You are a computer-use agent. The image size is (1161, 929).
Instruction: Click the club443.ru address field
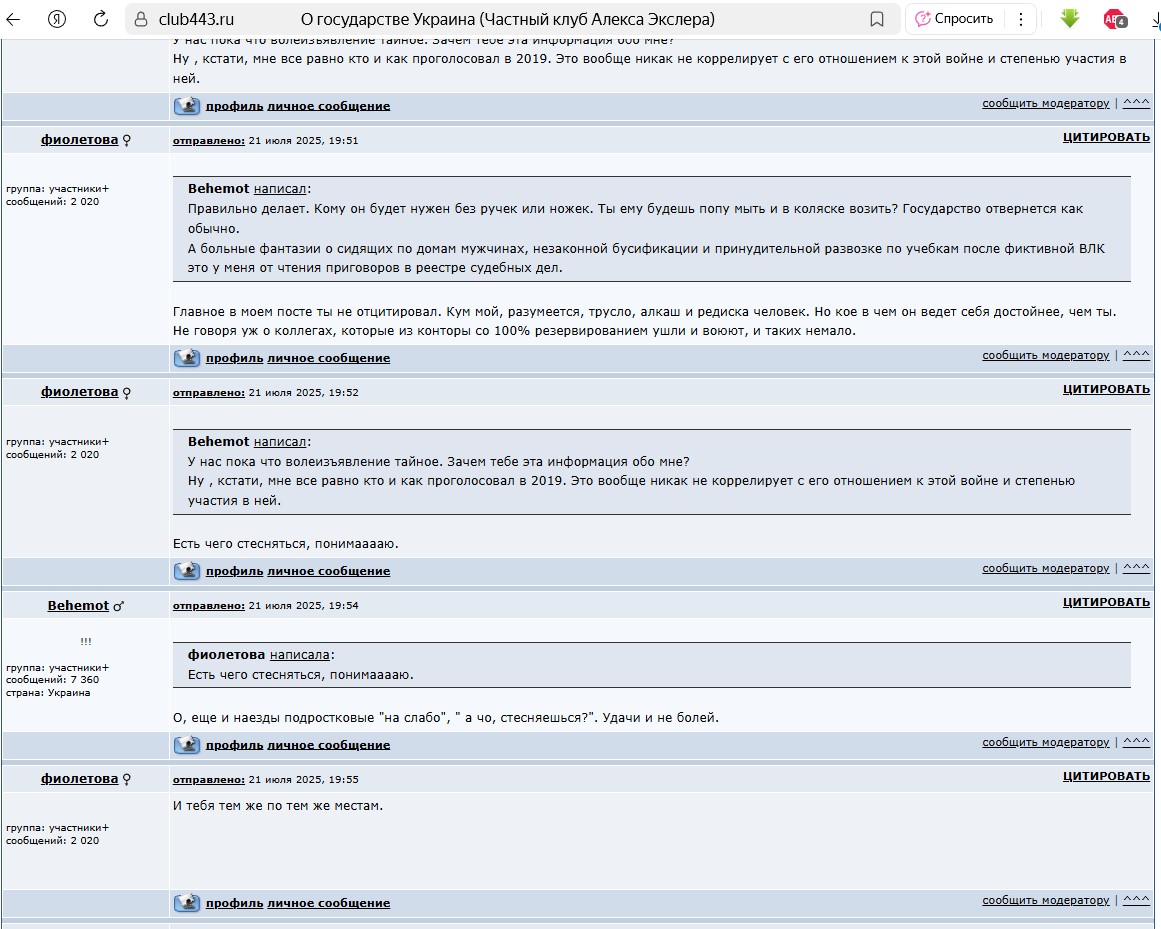196,19
